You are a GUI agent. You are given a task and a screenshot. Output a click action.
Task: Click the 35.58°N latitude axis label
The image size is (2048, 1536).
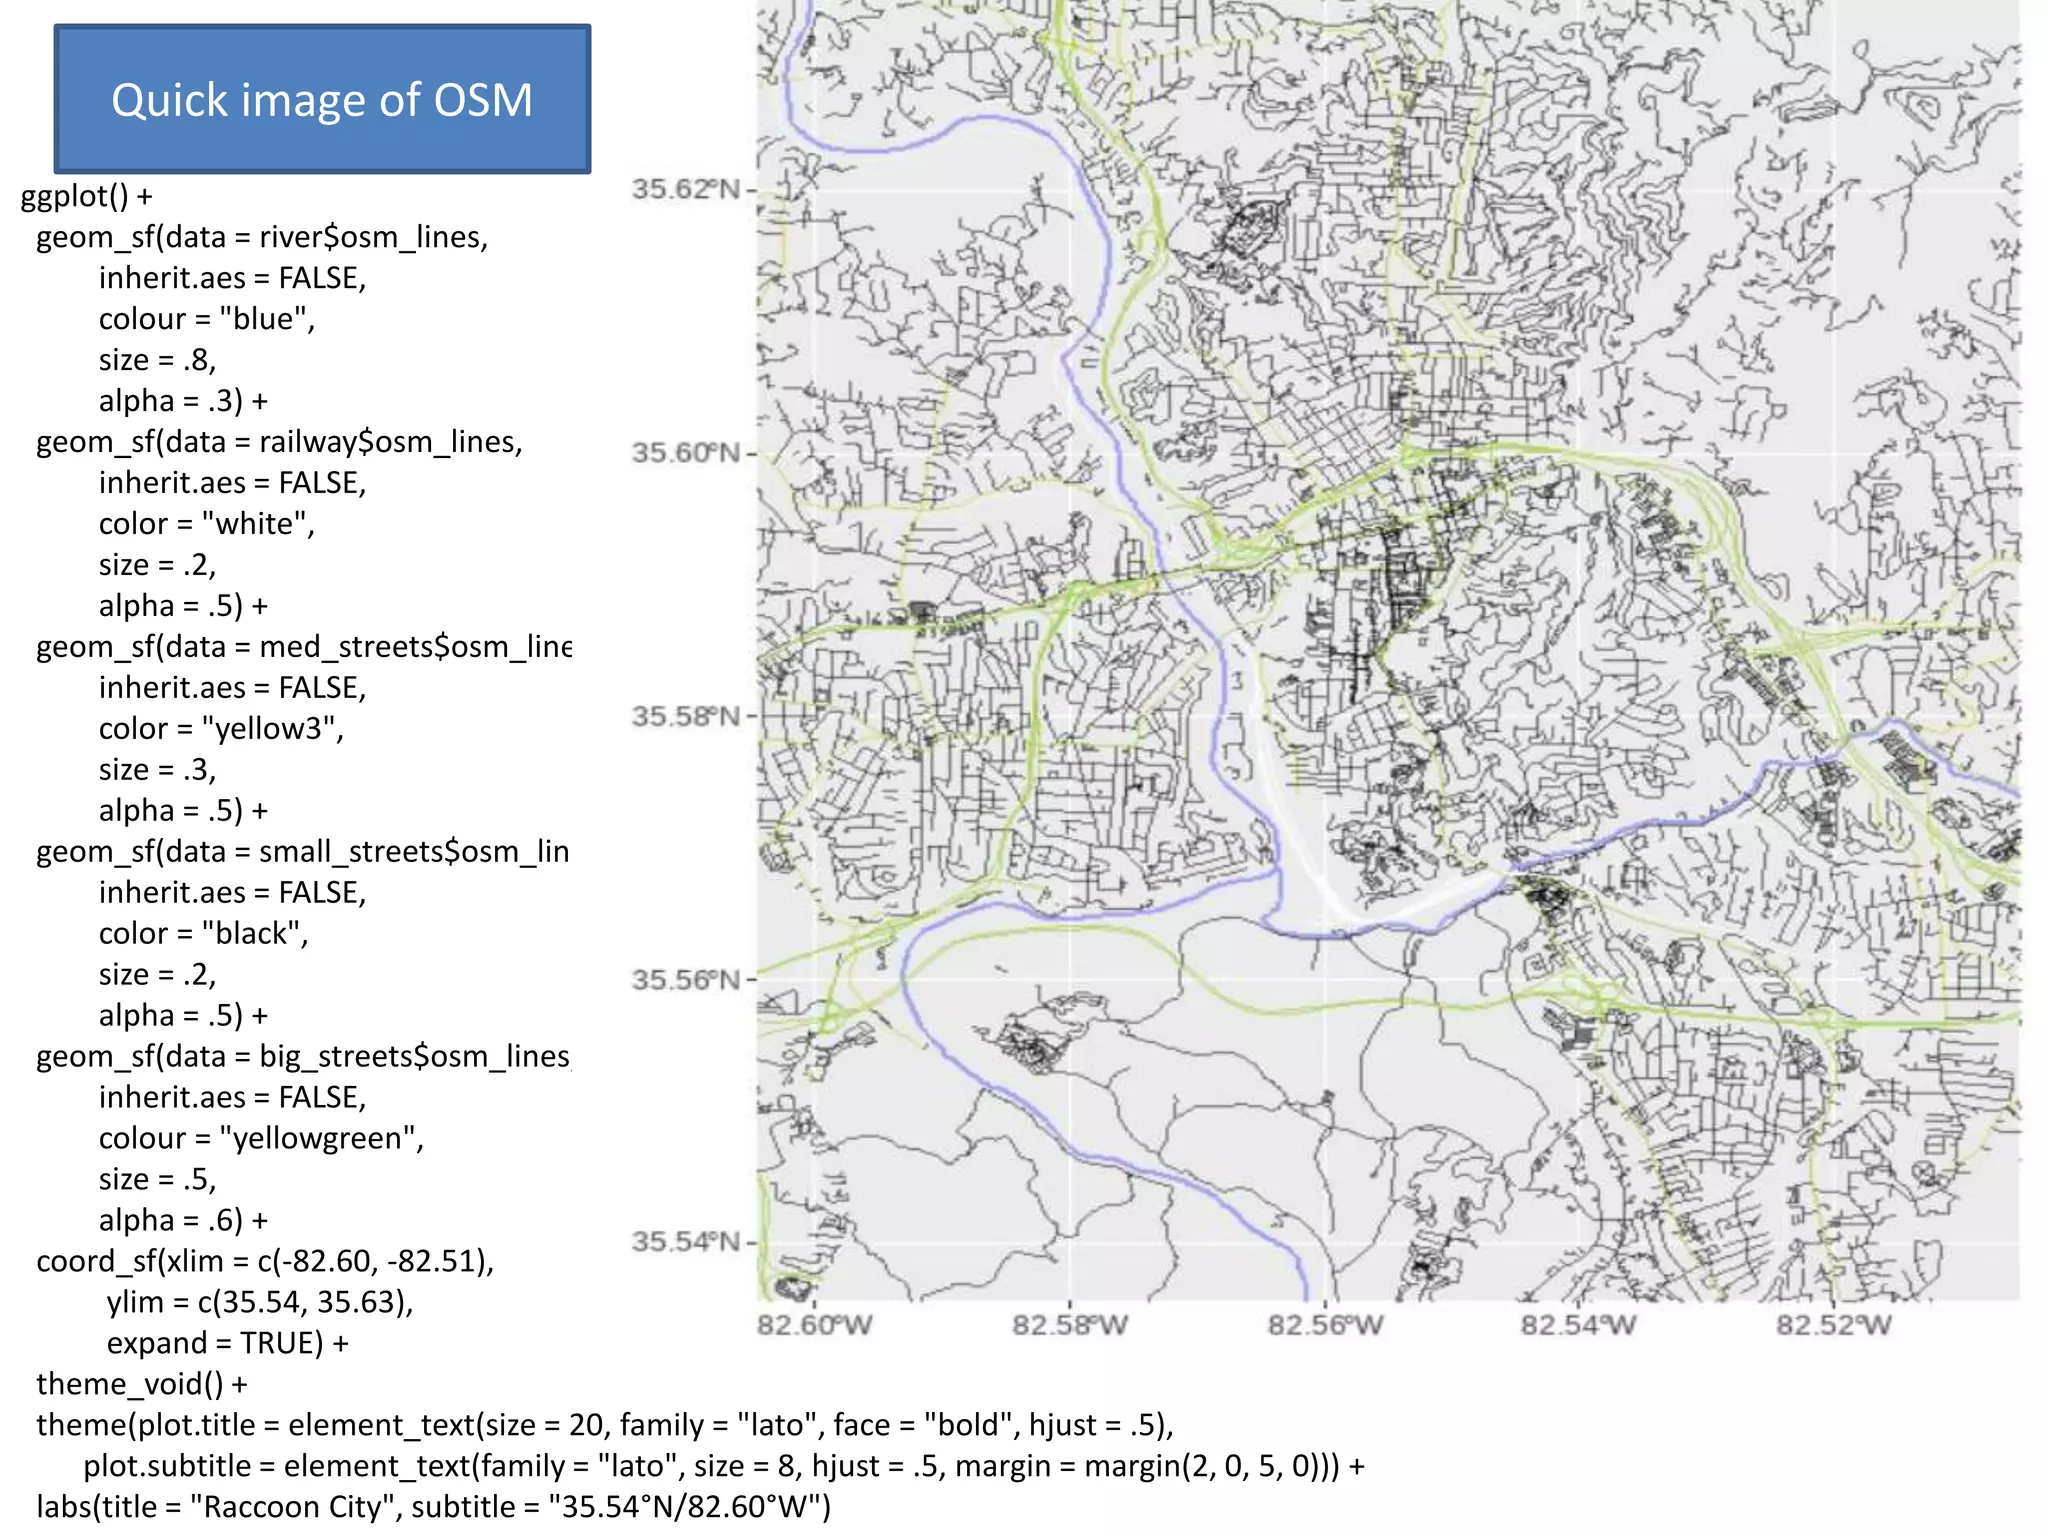pos(686,716)
